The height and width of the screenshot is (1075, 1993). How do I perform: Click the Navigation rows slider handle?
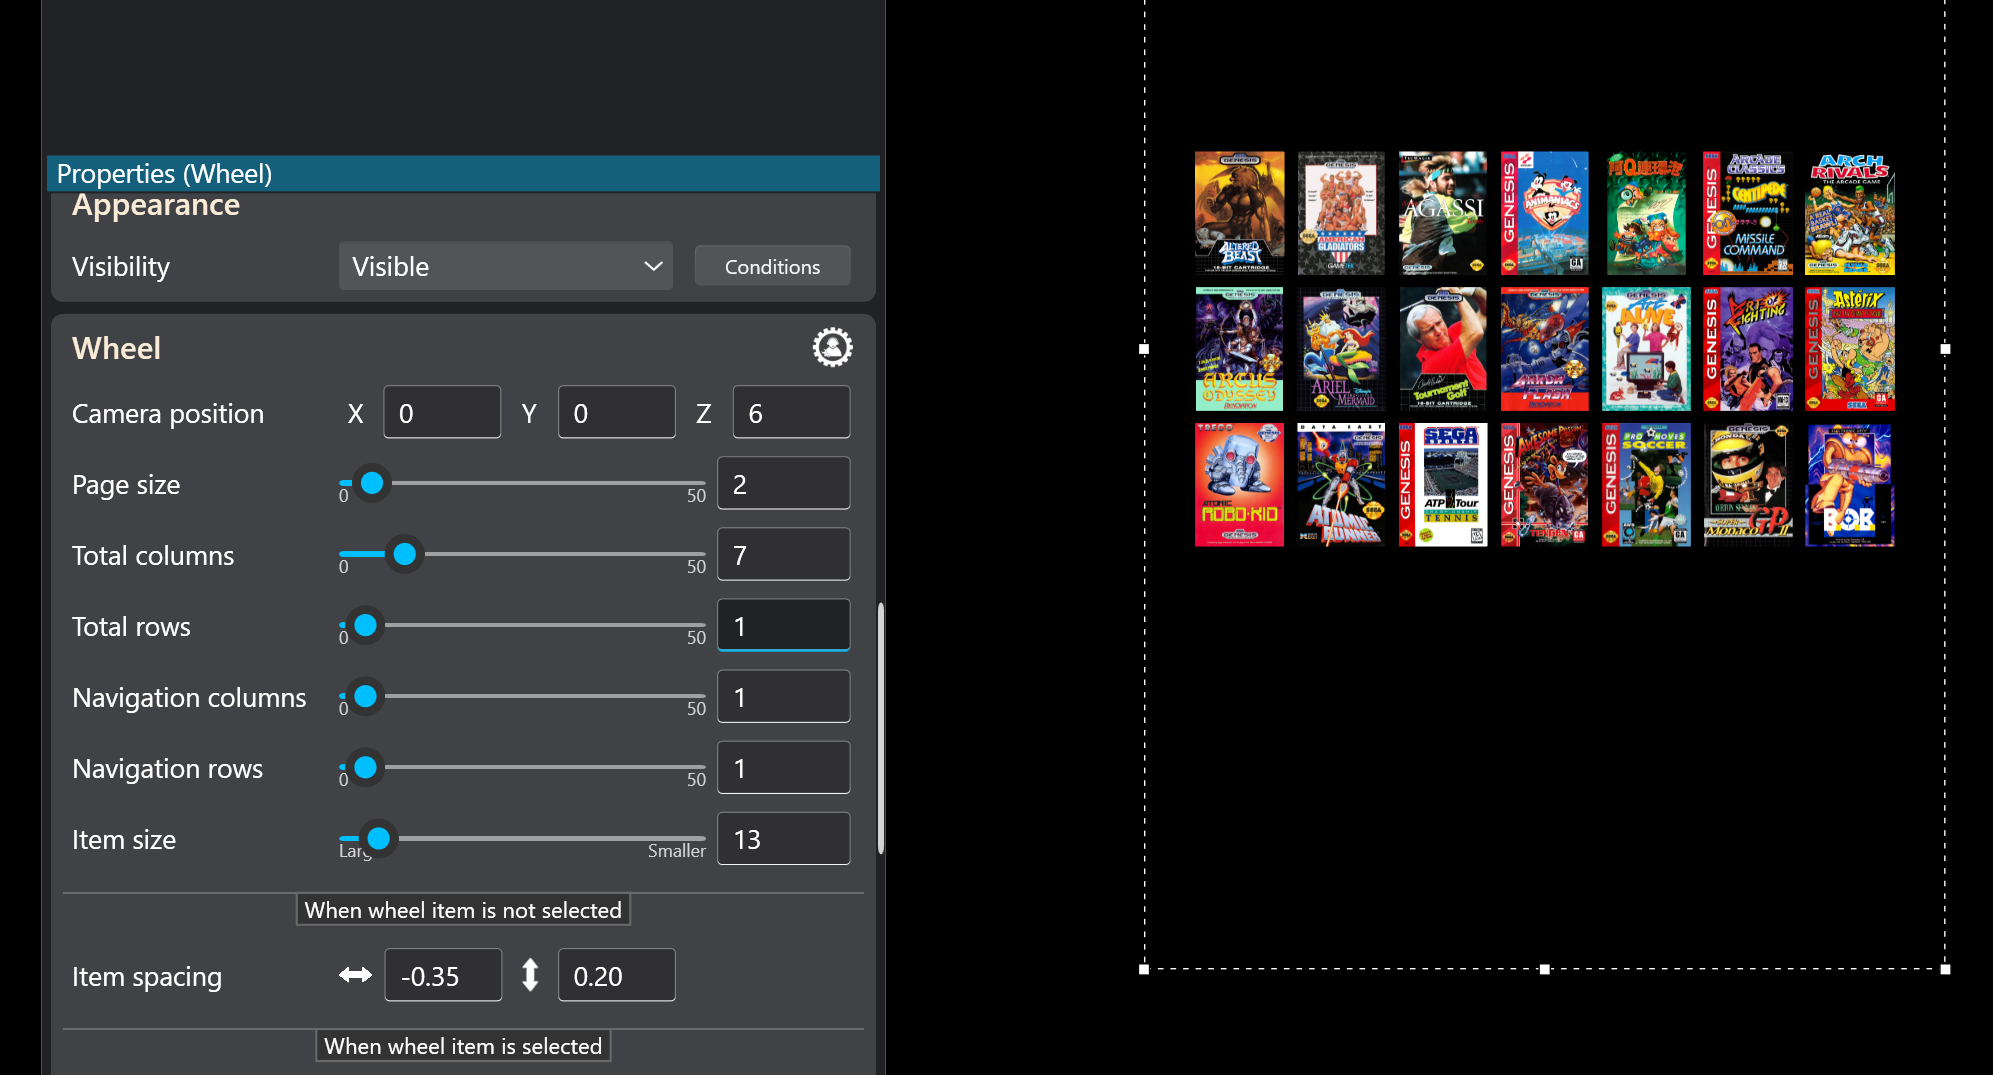point(366,767)
